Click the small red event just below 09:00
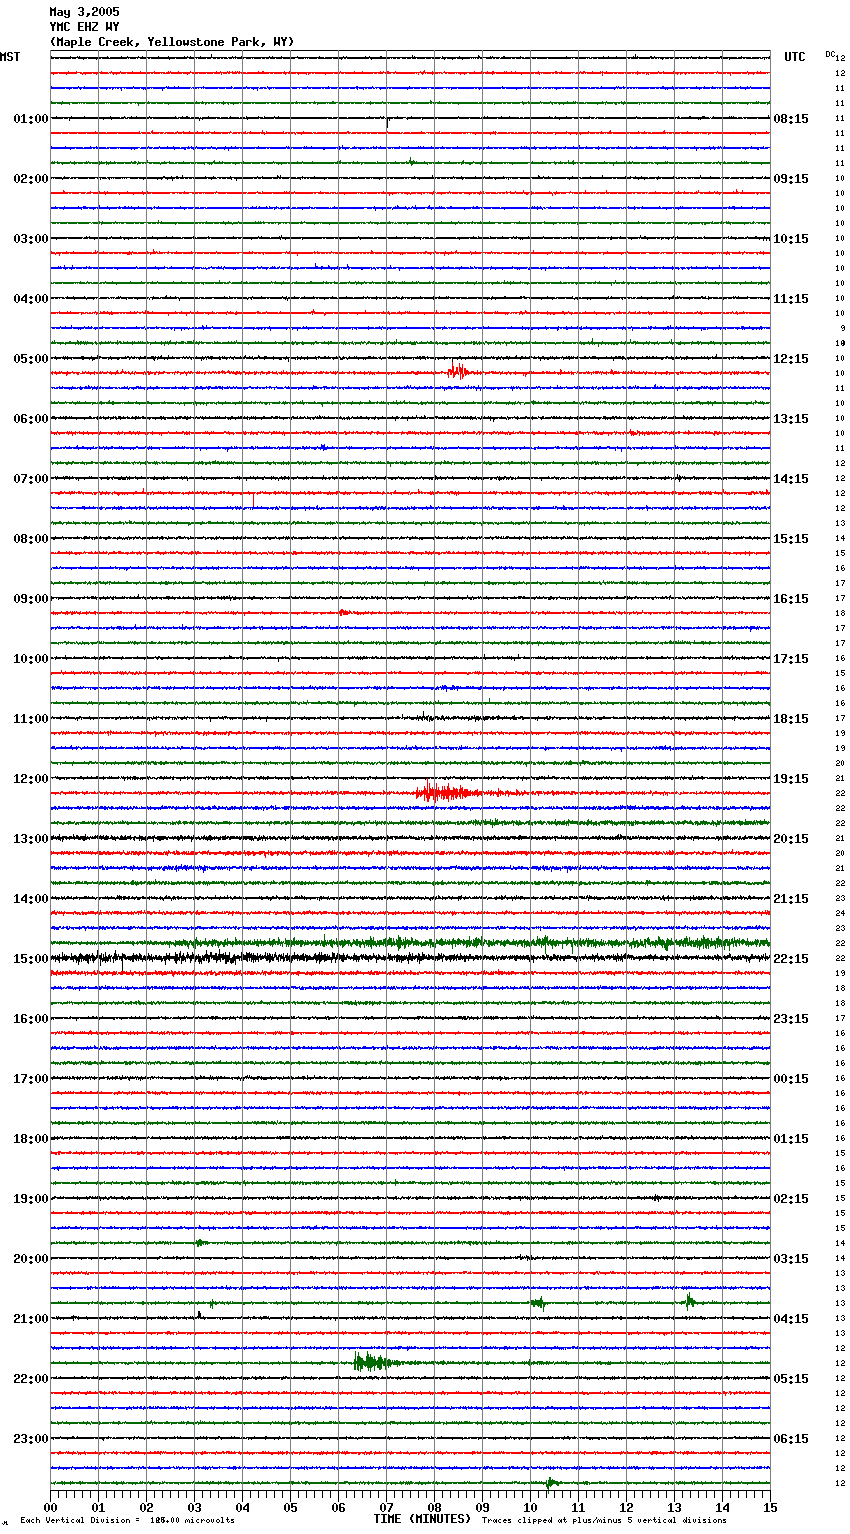The image size is (850, 1534). pos(343,612)
